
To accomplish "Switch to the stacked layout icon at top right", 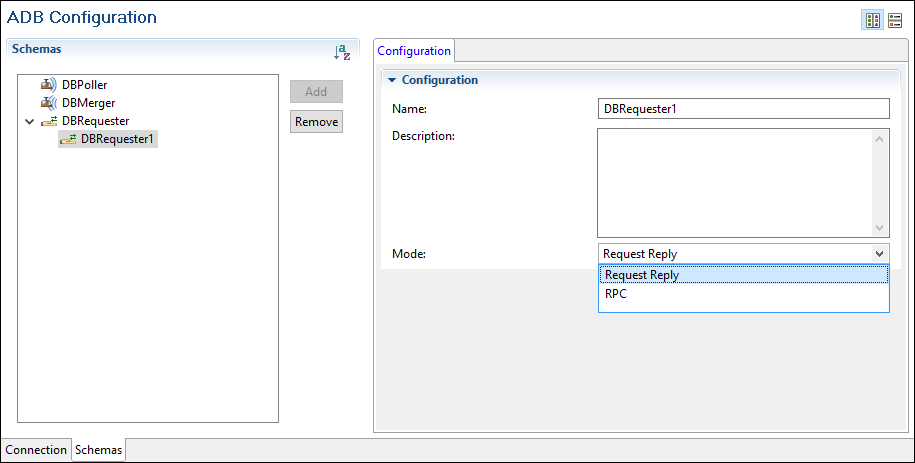I will click(x=894, y=21).
